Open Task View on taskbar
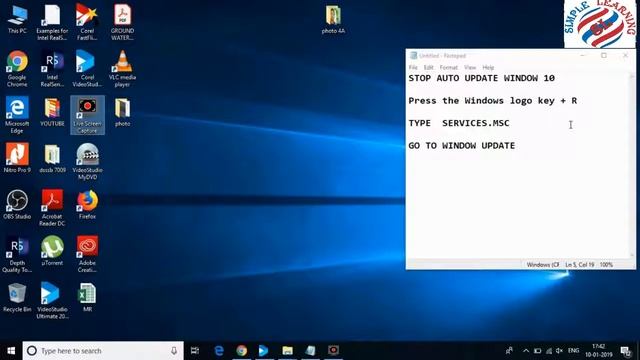 point(195,351)
